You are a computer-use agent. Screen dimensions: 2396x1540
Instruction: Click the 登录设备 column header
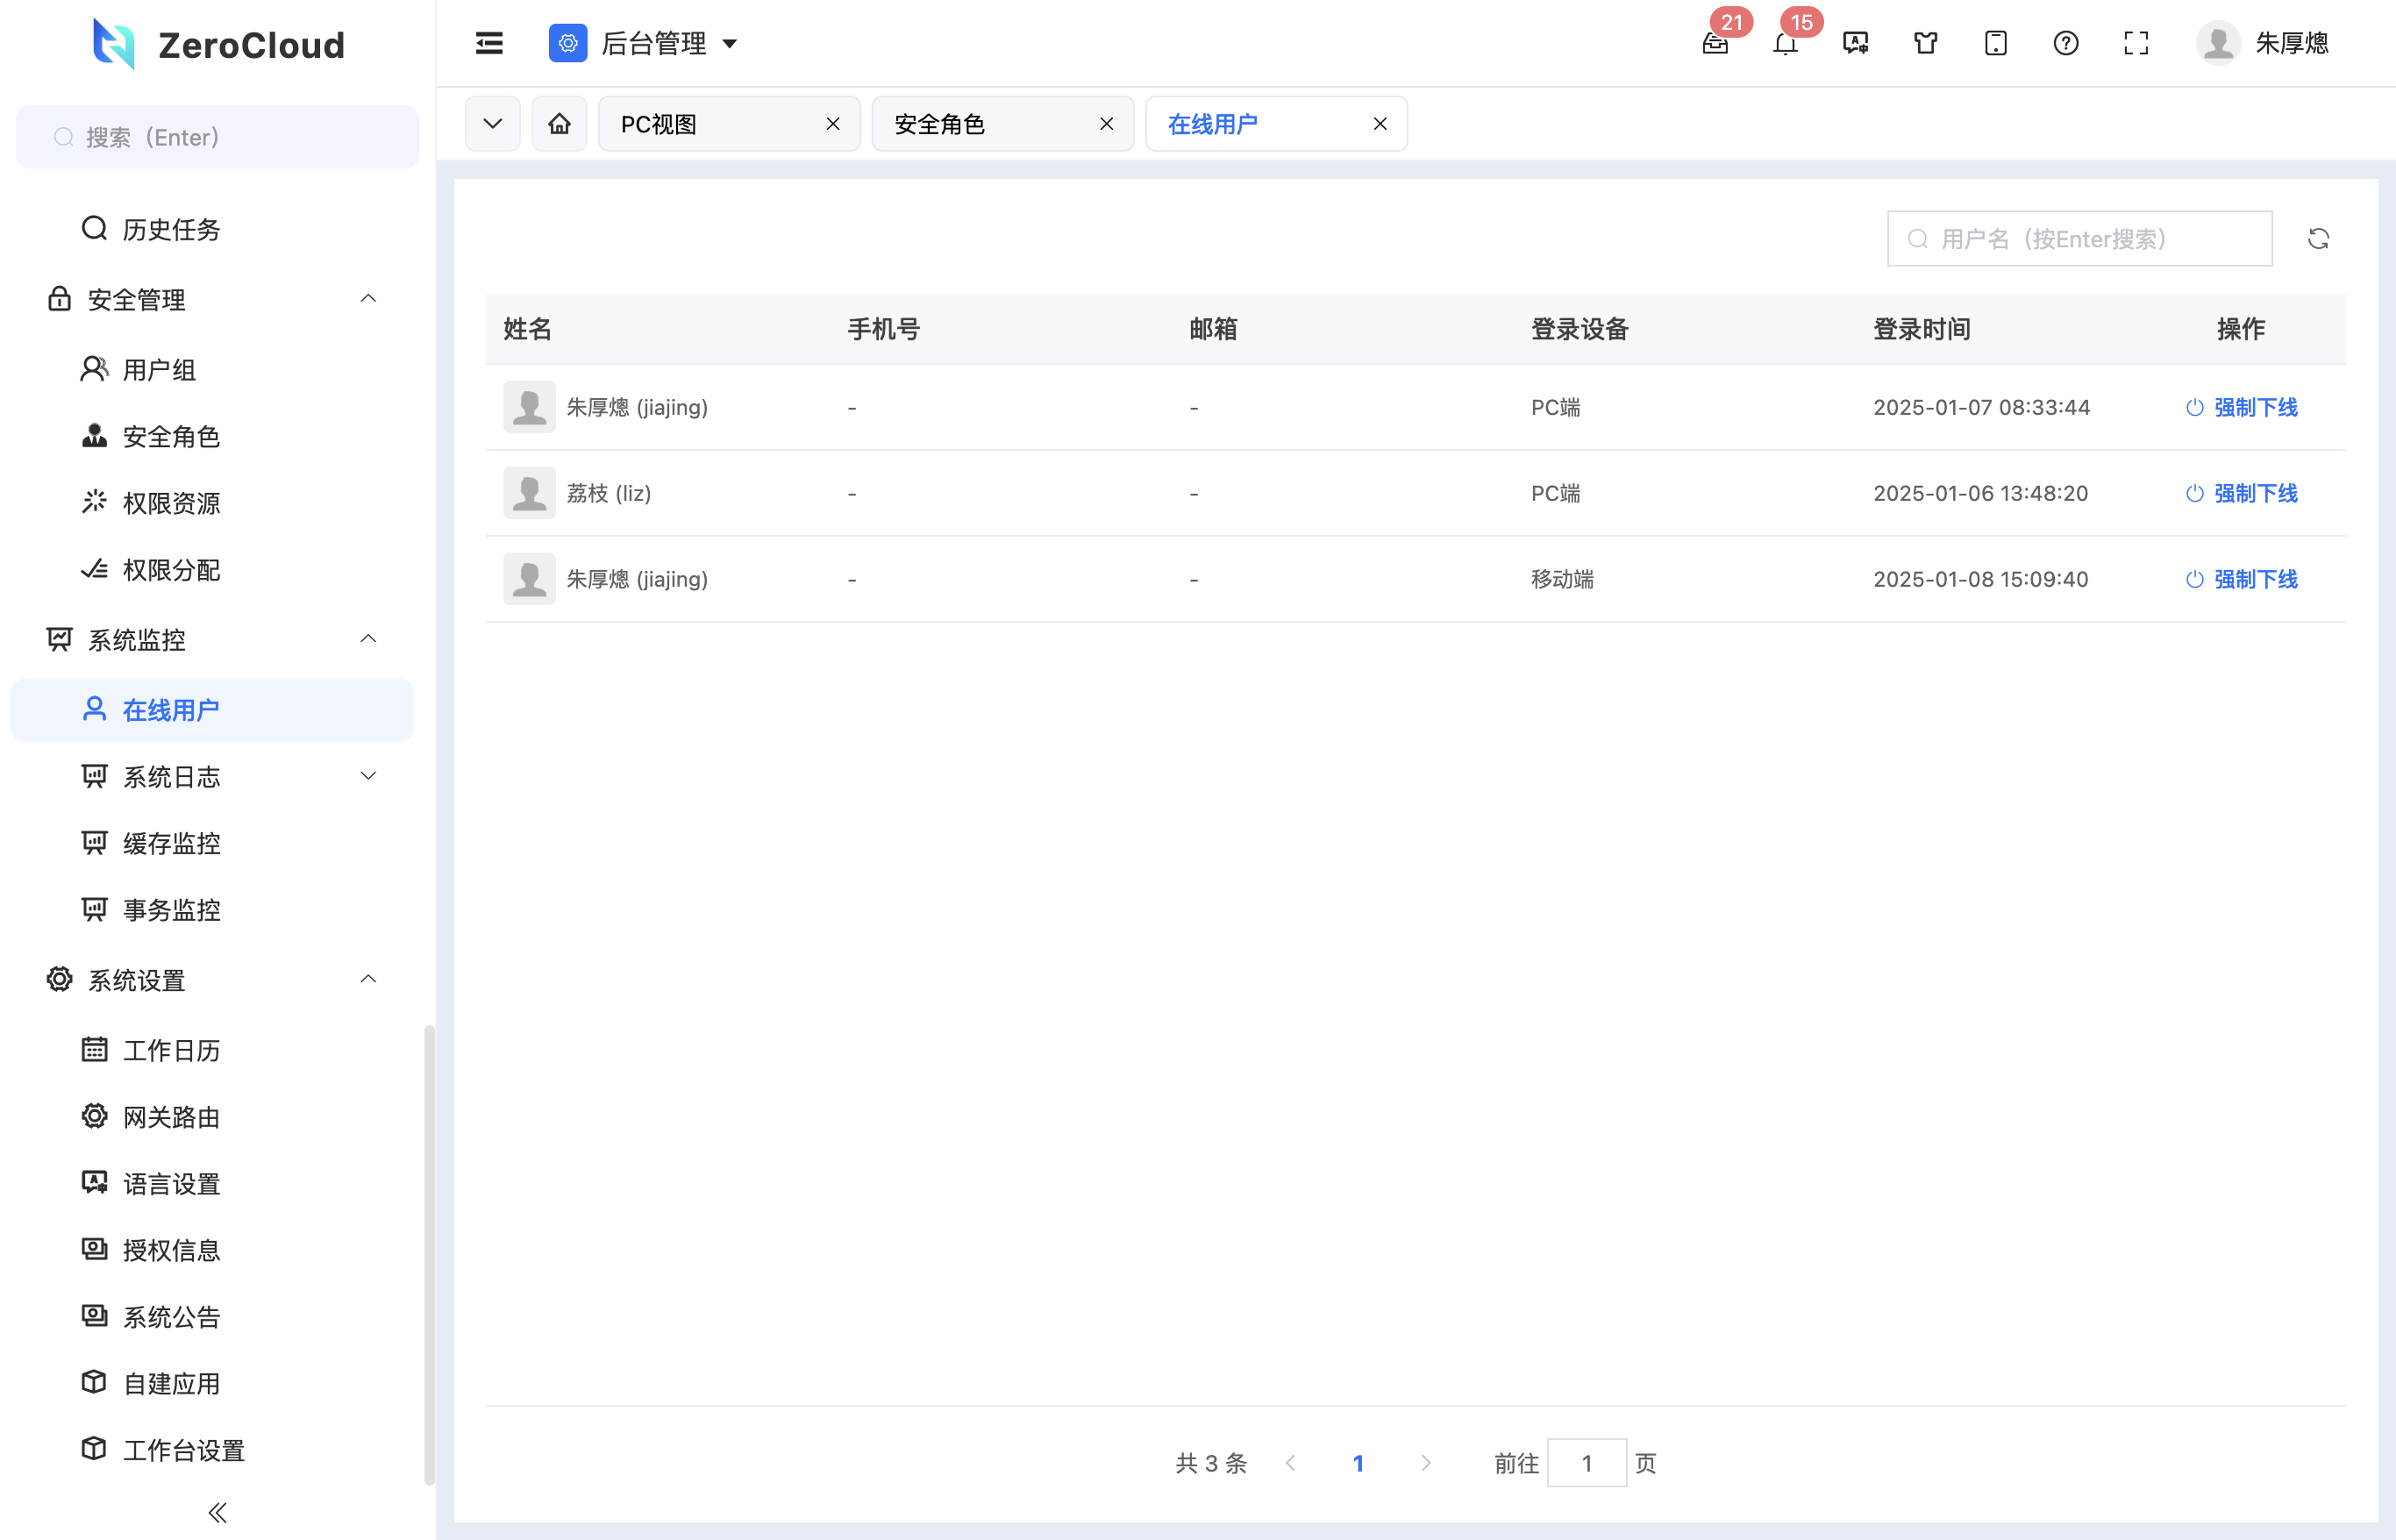point(1579,329)
